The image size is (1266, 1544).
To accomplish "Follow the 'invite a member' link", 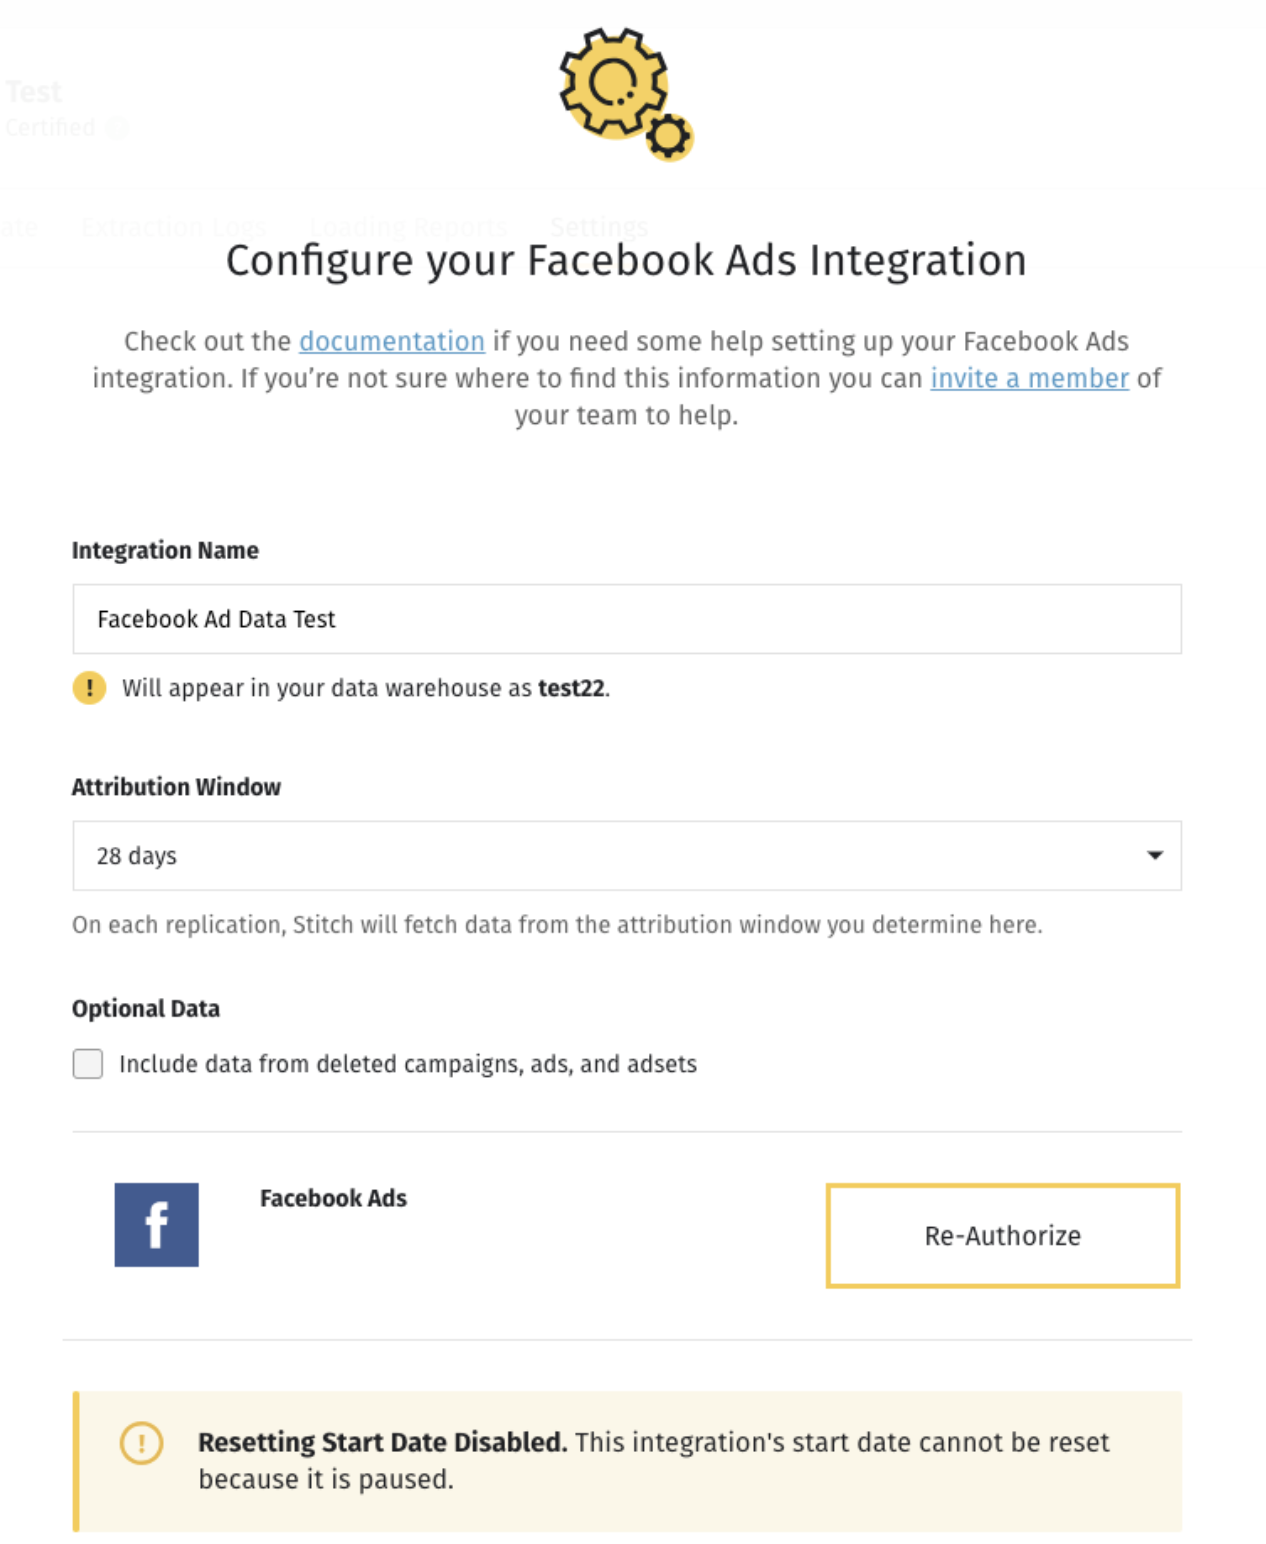I will click(x=1029, y=378).
